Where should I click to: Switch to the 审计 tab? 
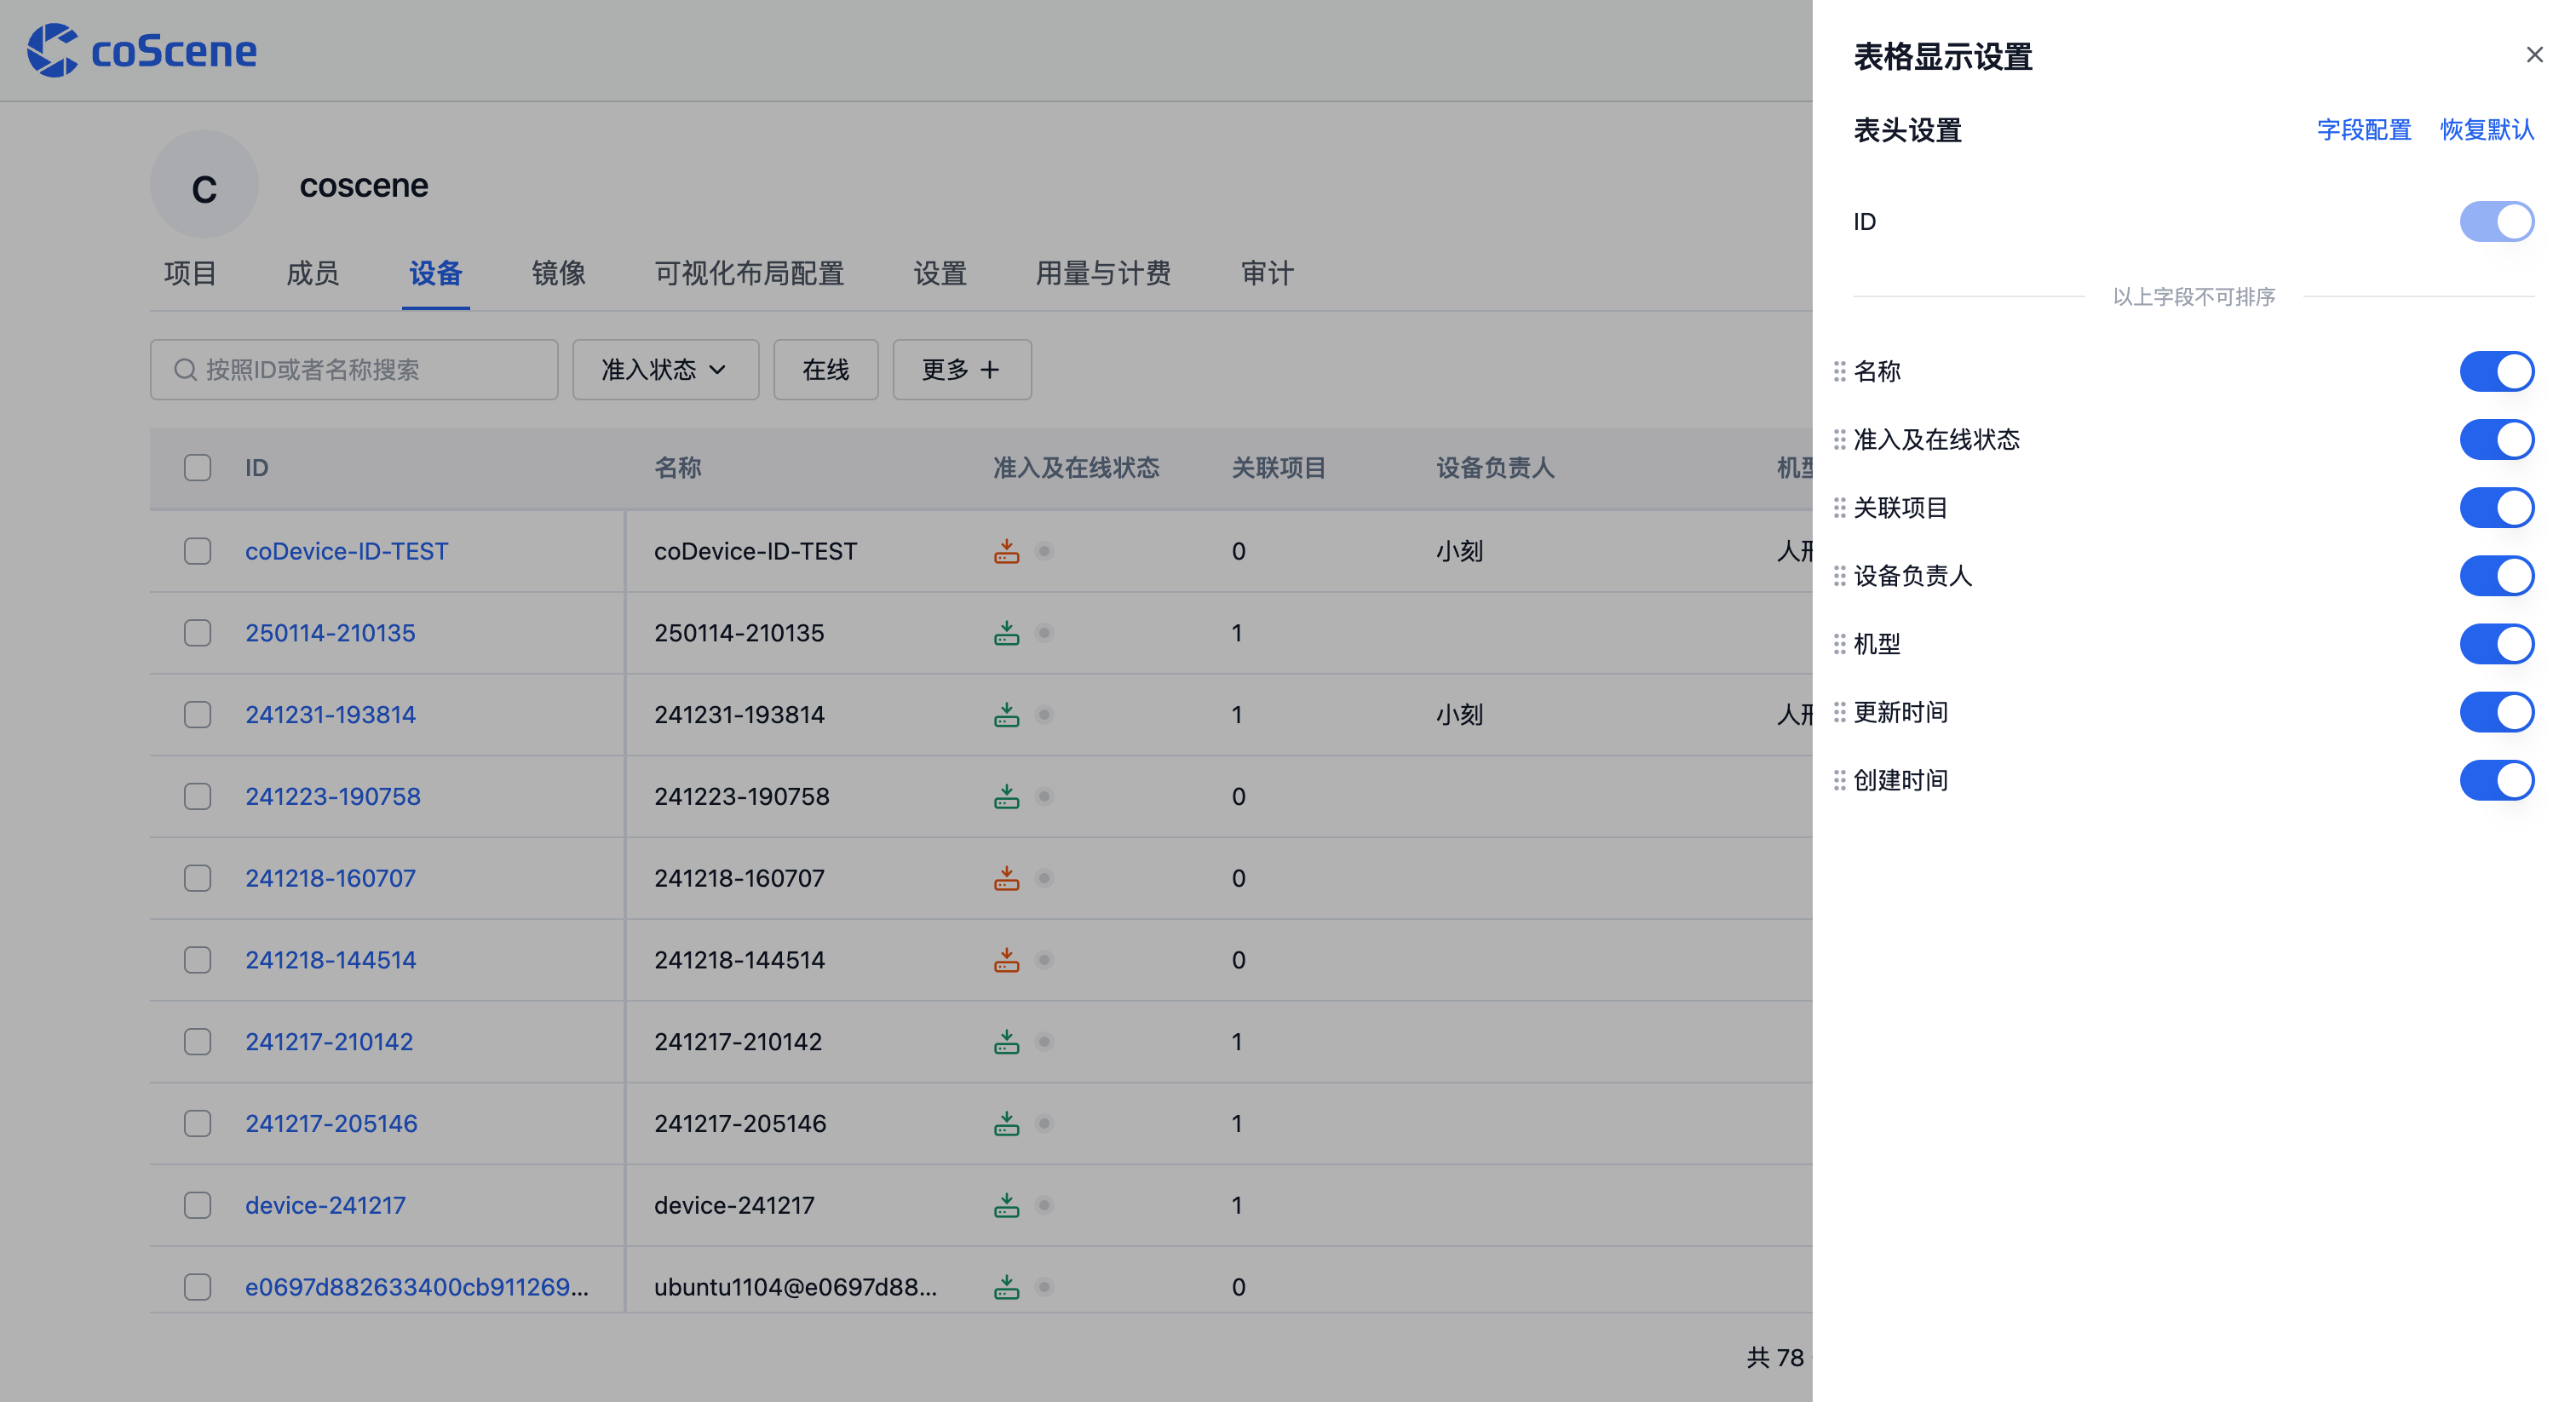pyautogui.click(x=1267, y=274)
